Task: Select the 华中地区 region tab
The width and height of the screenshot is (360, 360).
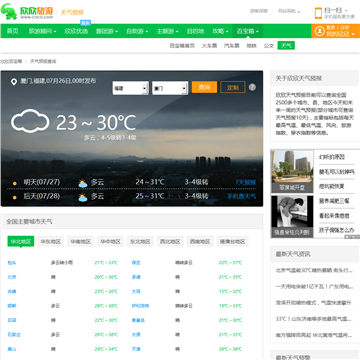Action: coord(110,241)
